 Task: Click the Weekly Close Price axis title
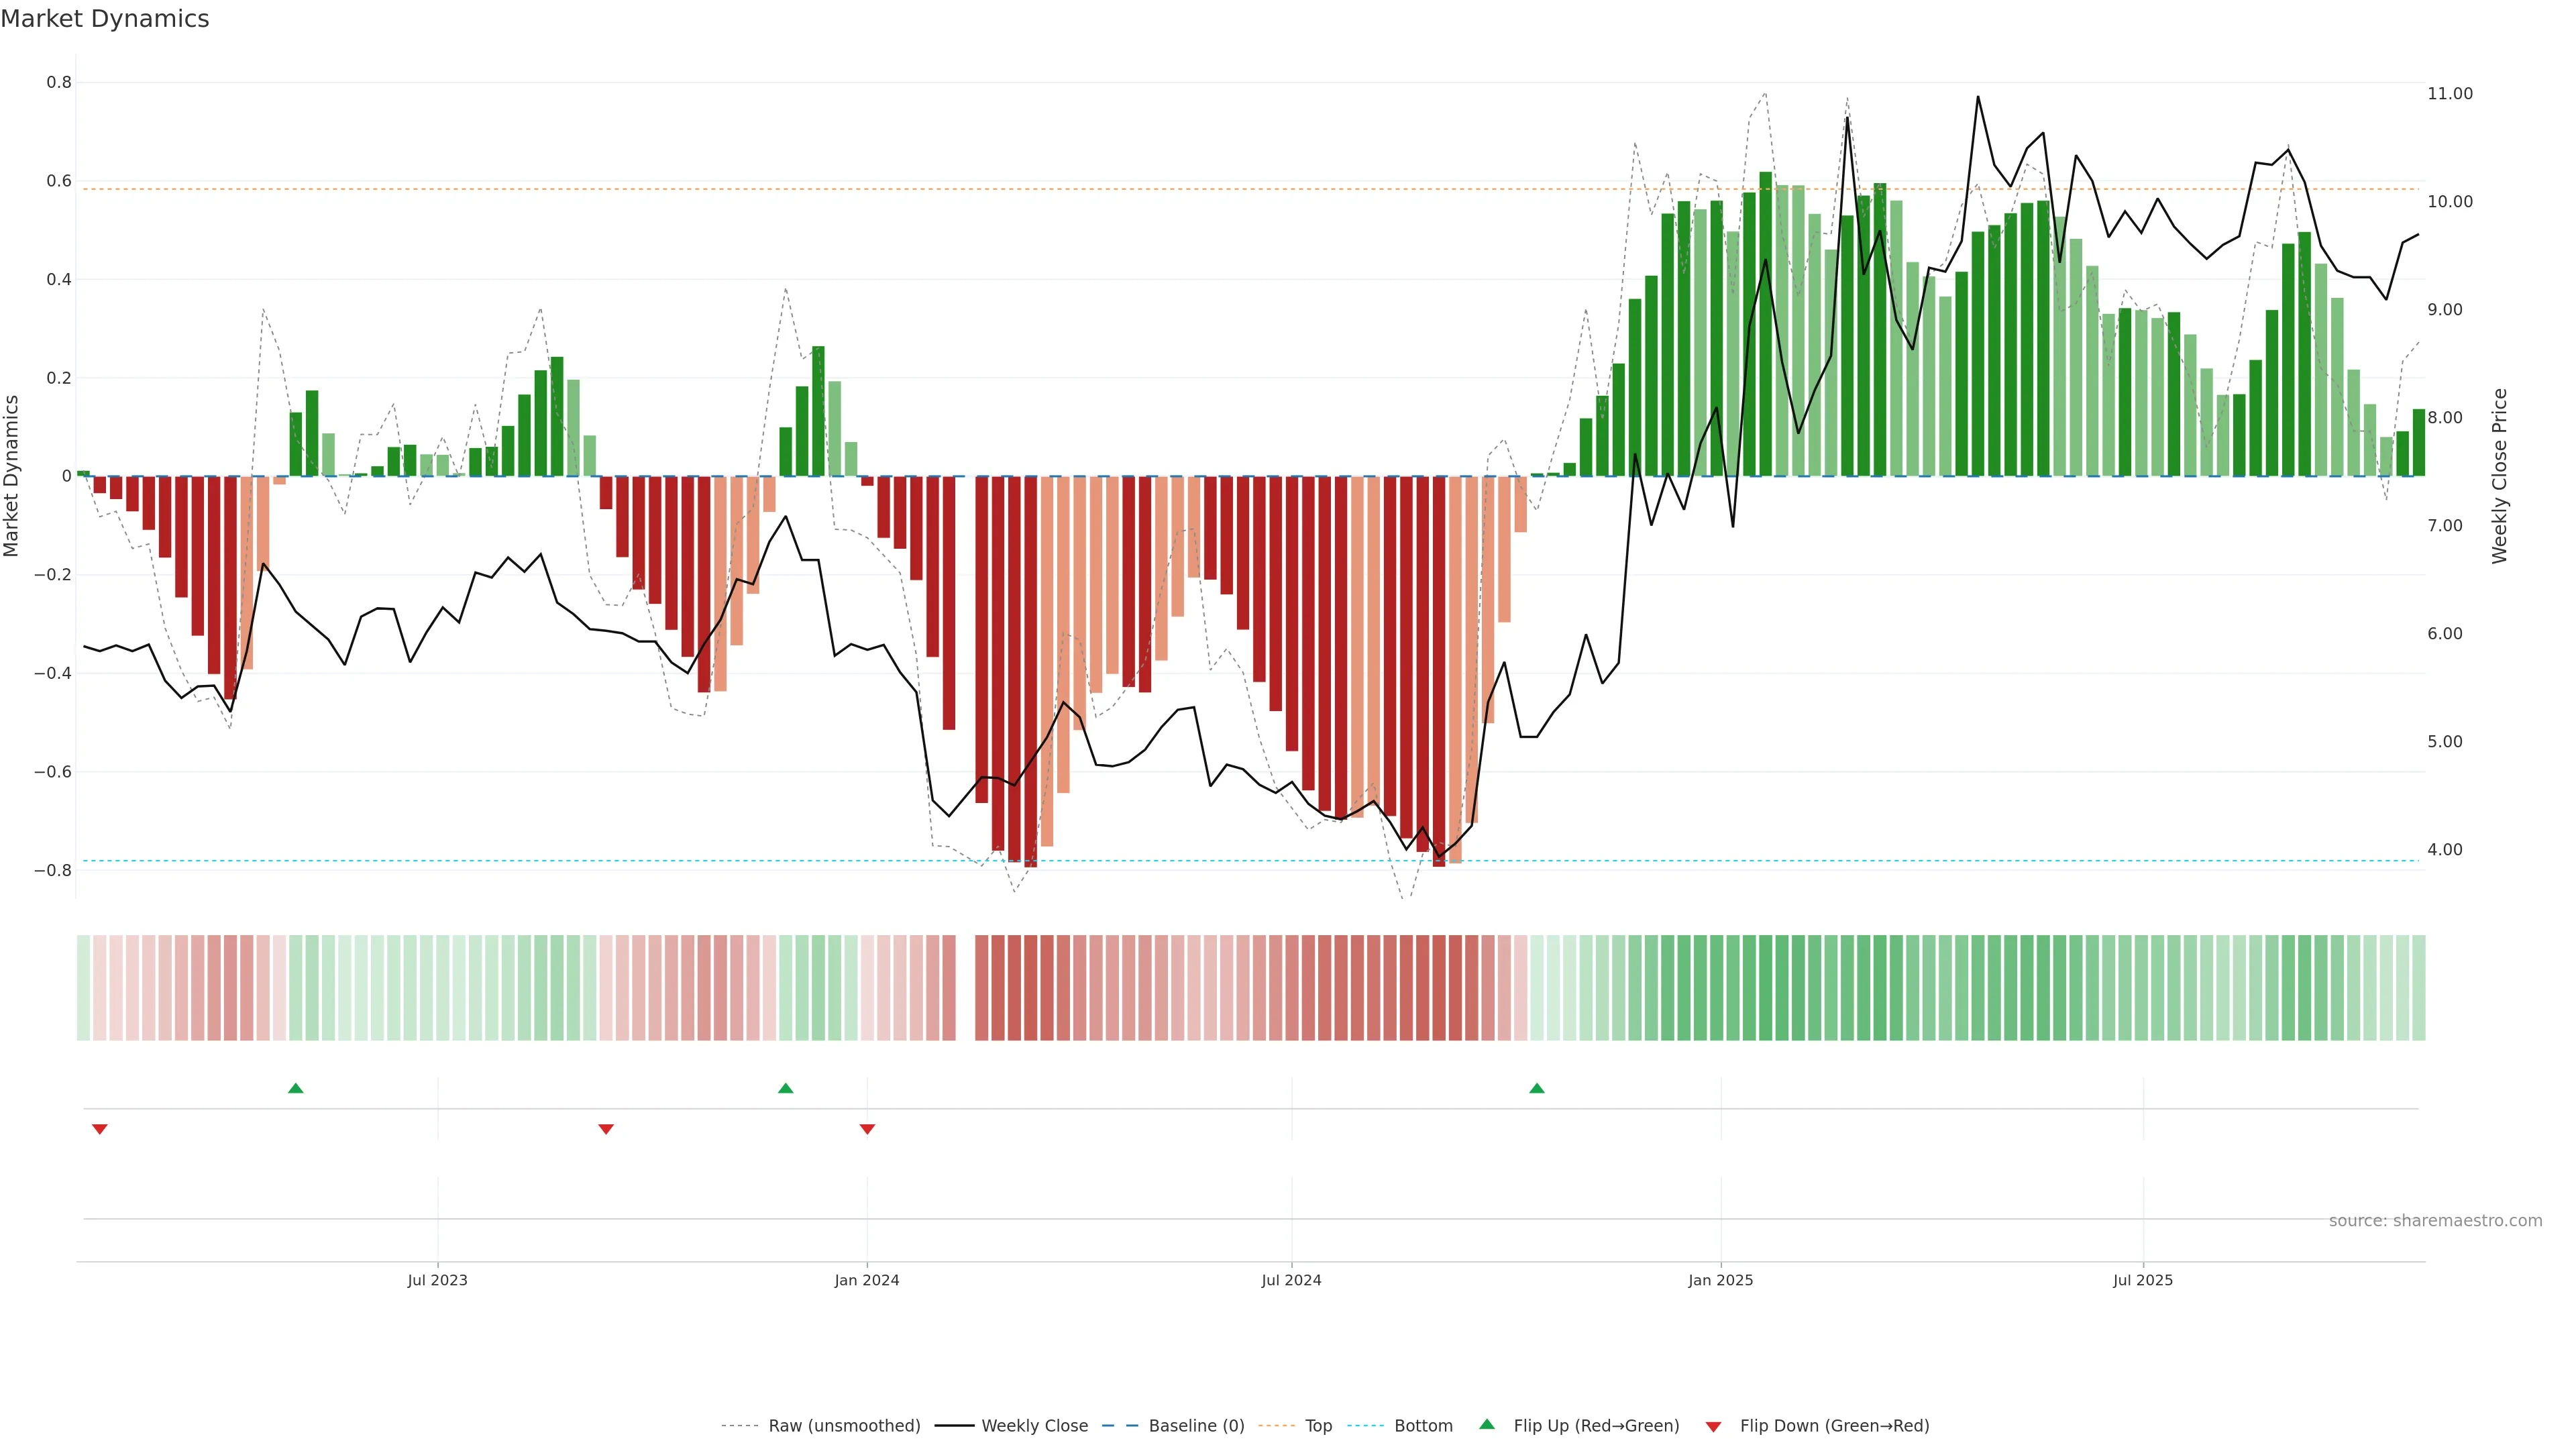click(x=2499, y=476)
